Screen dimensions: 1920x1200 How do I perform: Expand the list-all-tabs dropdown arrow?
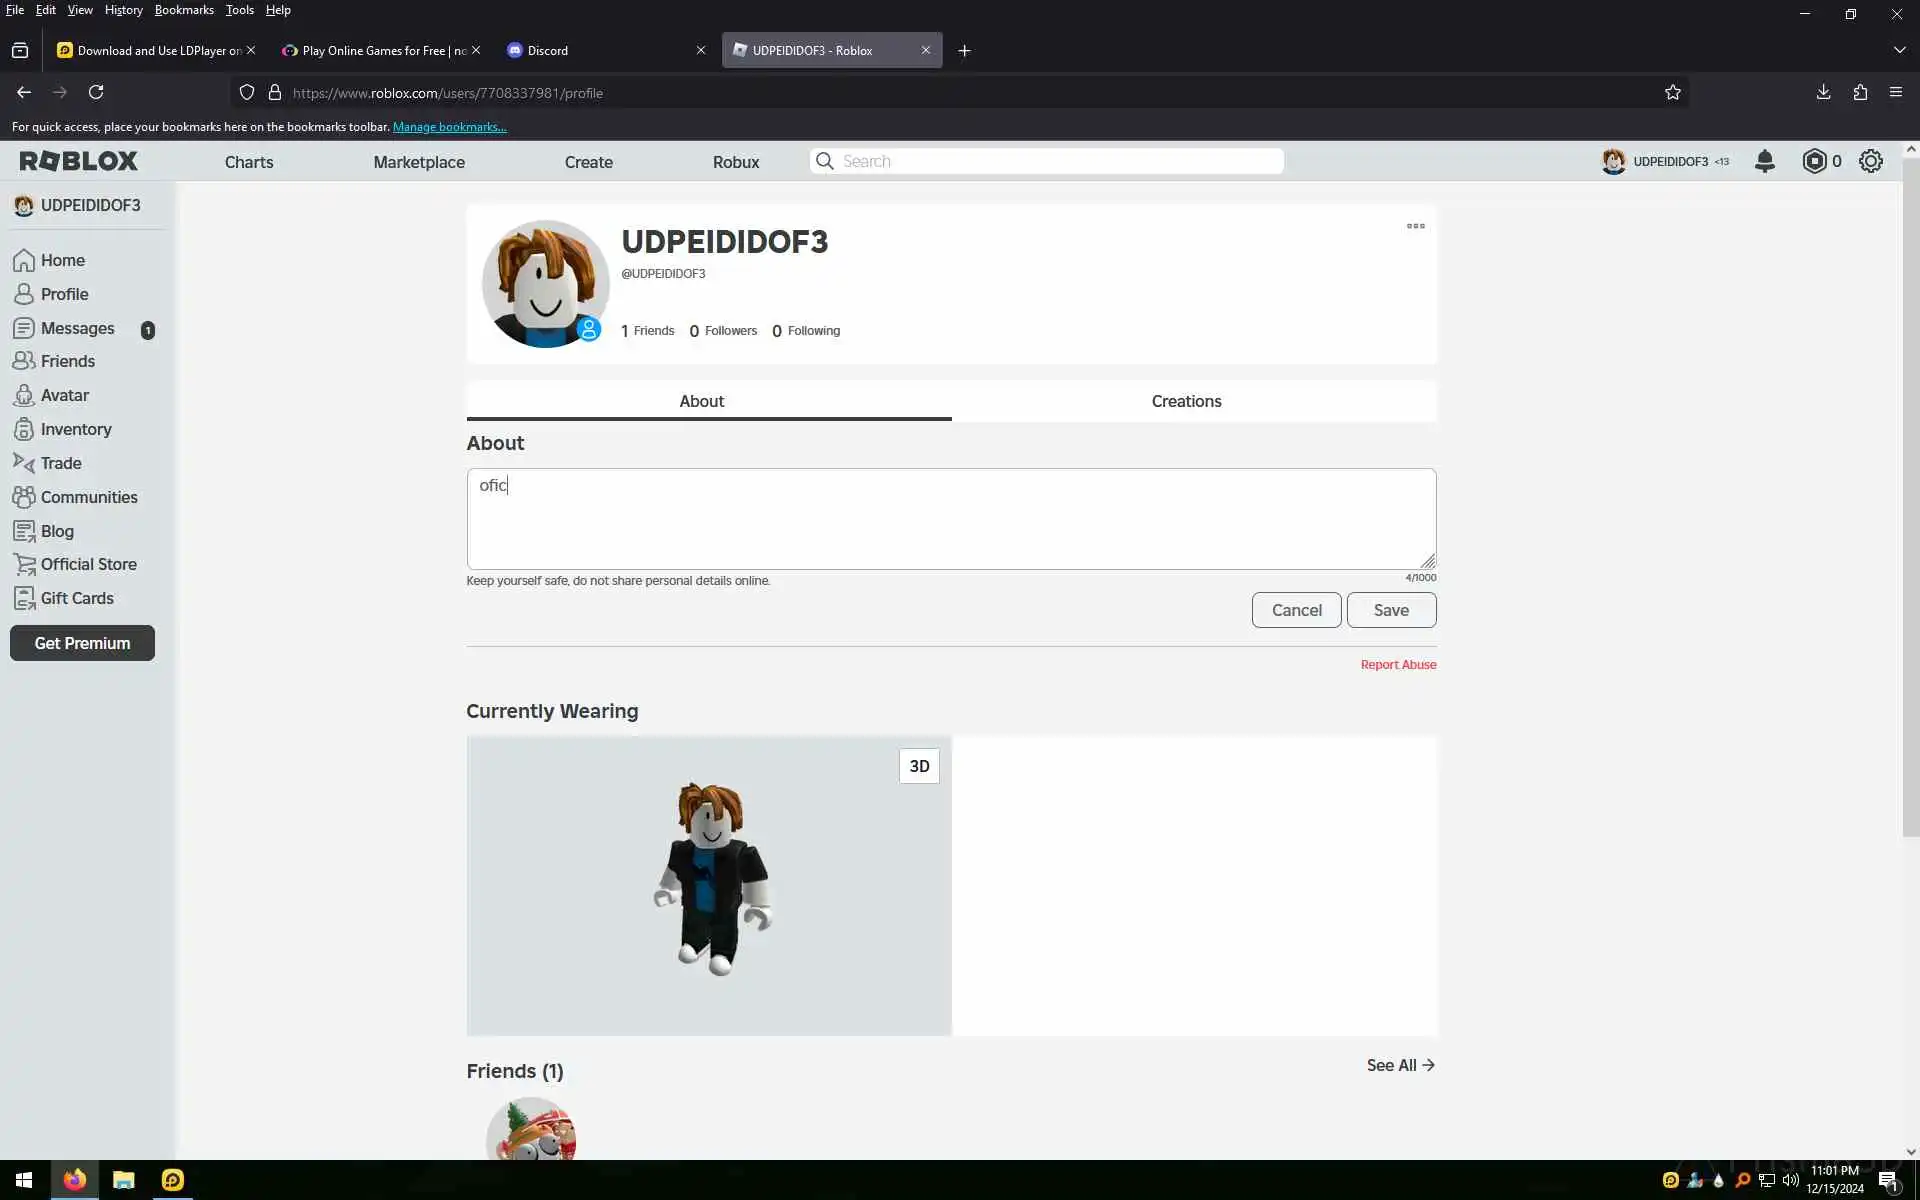point(1899,50)
